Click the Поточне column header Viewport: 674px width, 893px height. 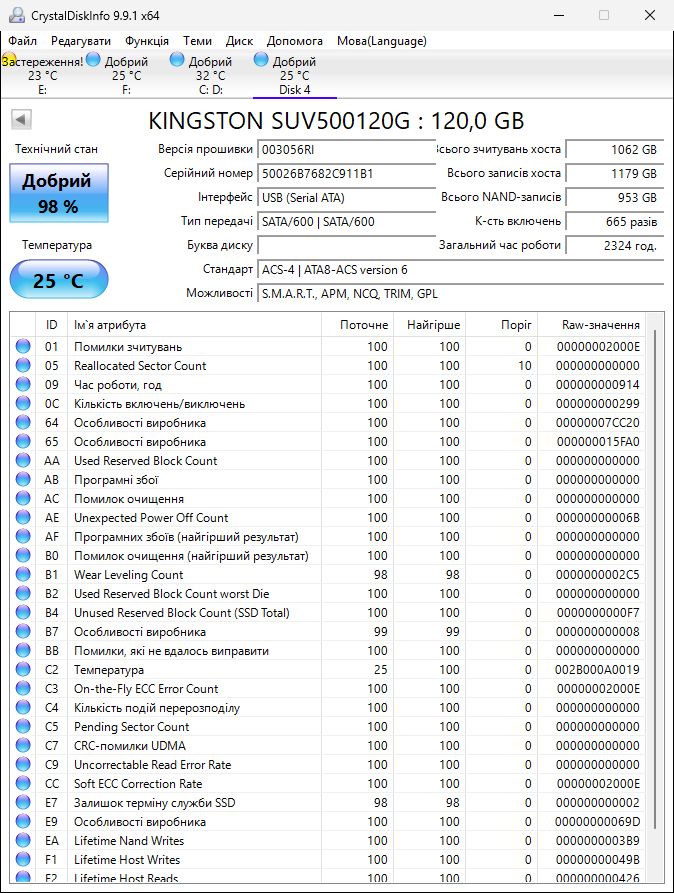pyautogui.click(x=357, y=325)
